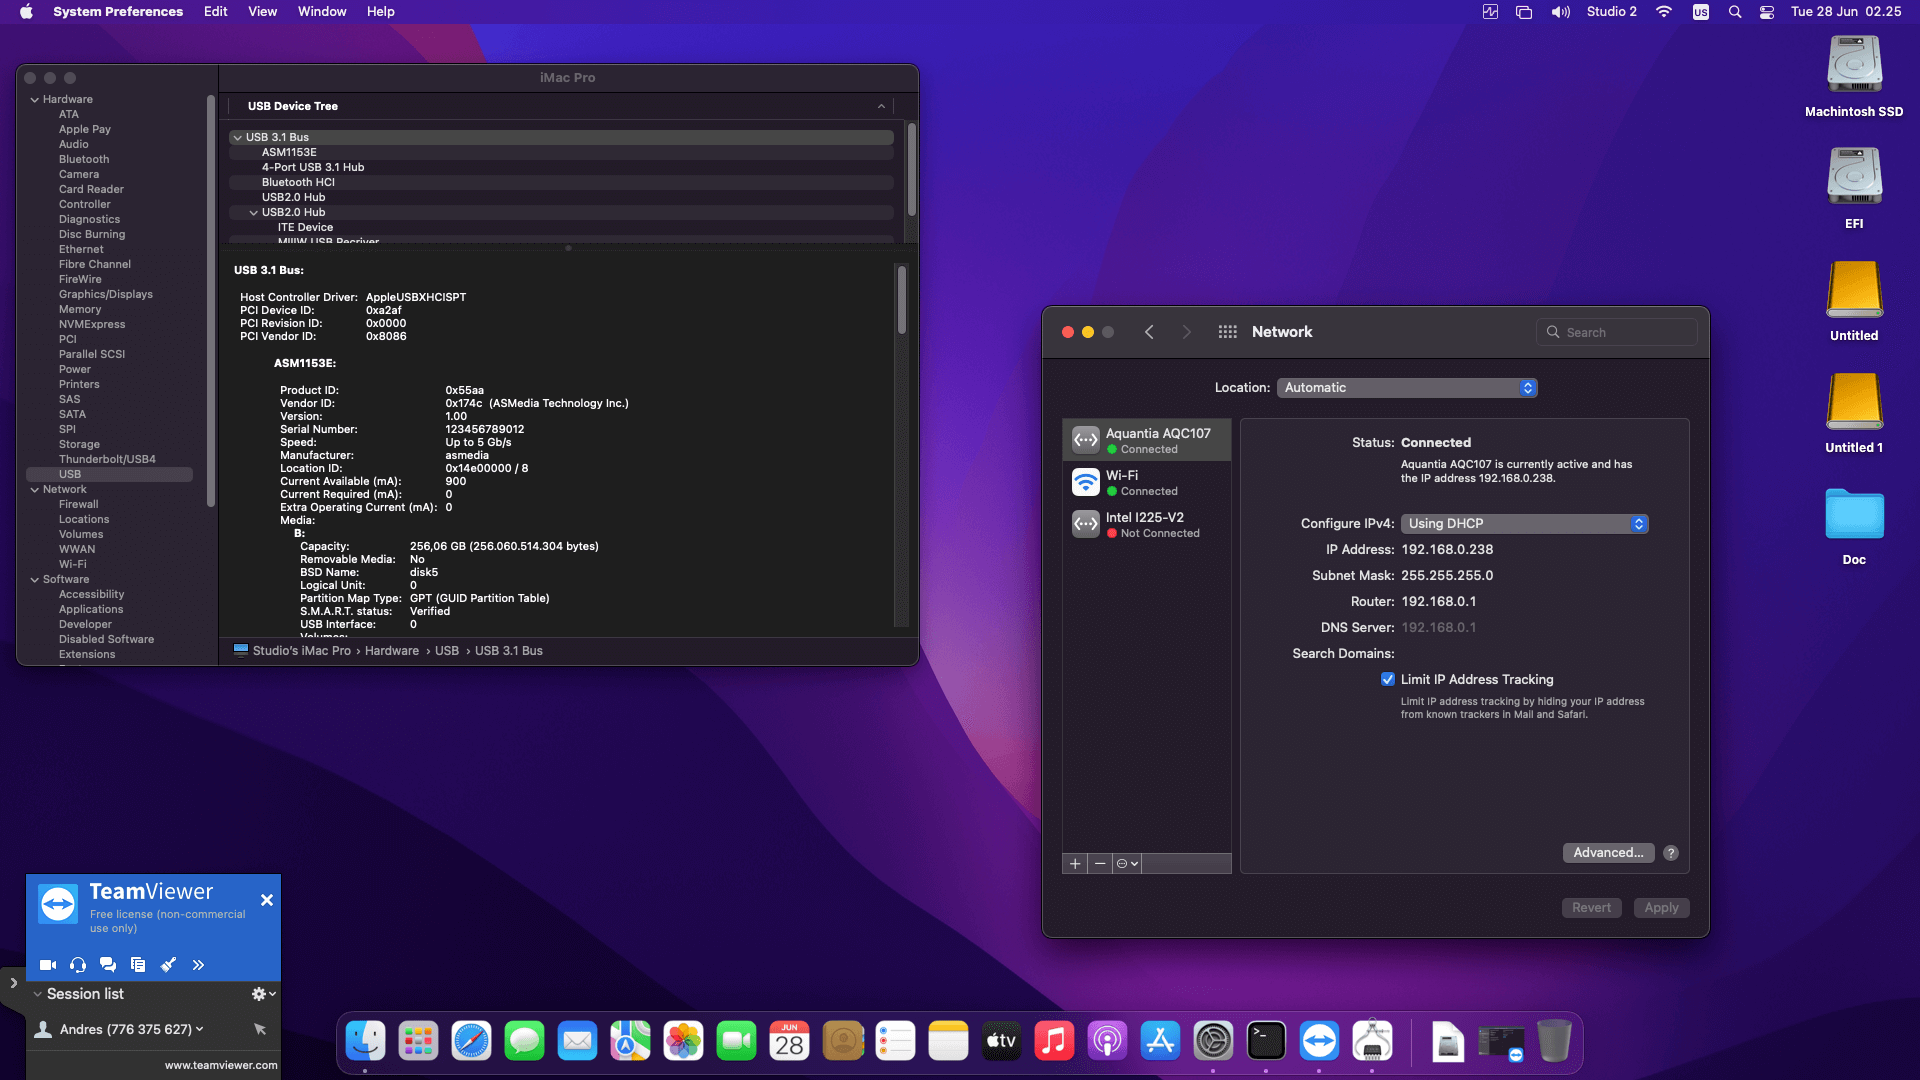Open the Location dropdown set to Automatic

[1407, 388]
